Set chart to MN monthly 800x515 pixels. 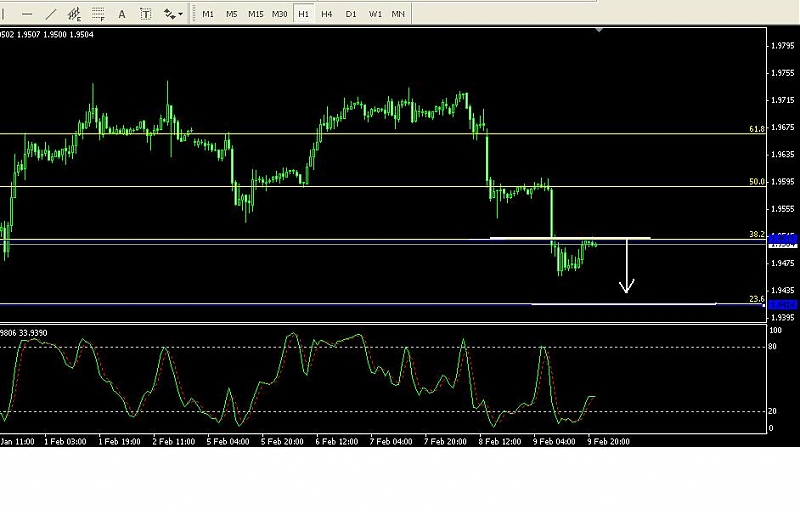[x=399, y=14]
